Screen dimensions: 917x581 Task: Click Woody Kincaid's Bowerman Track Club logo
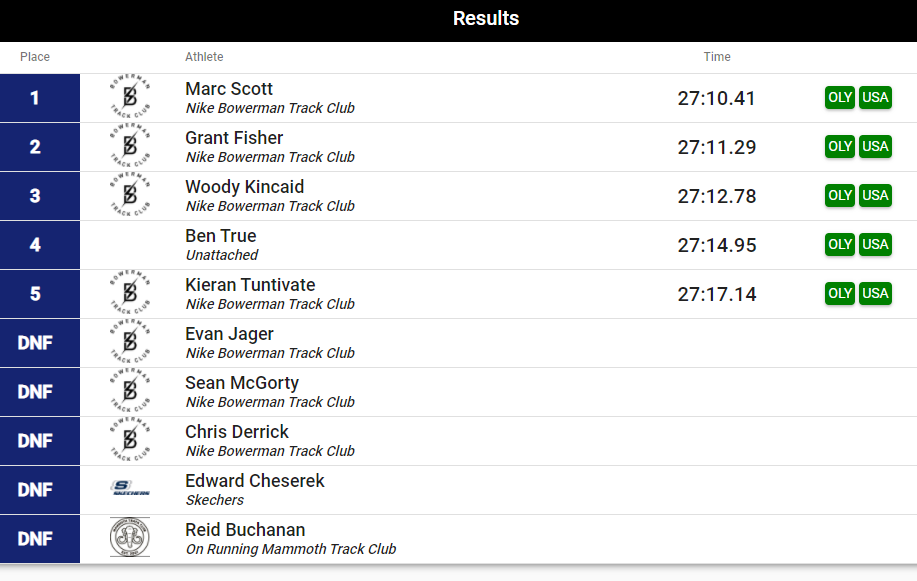[x=130, y=195]
